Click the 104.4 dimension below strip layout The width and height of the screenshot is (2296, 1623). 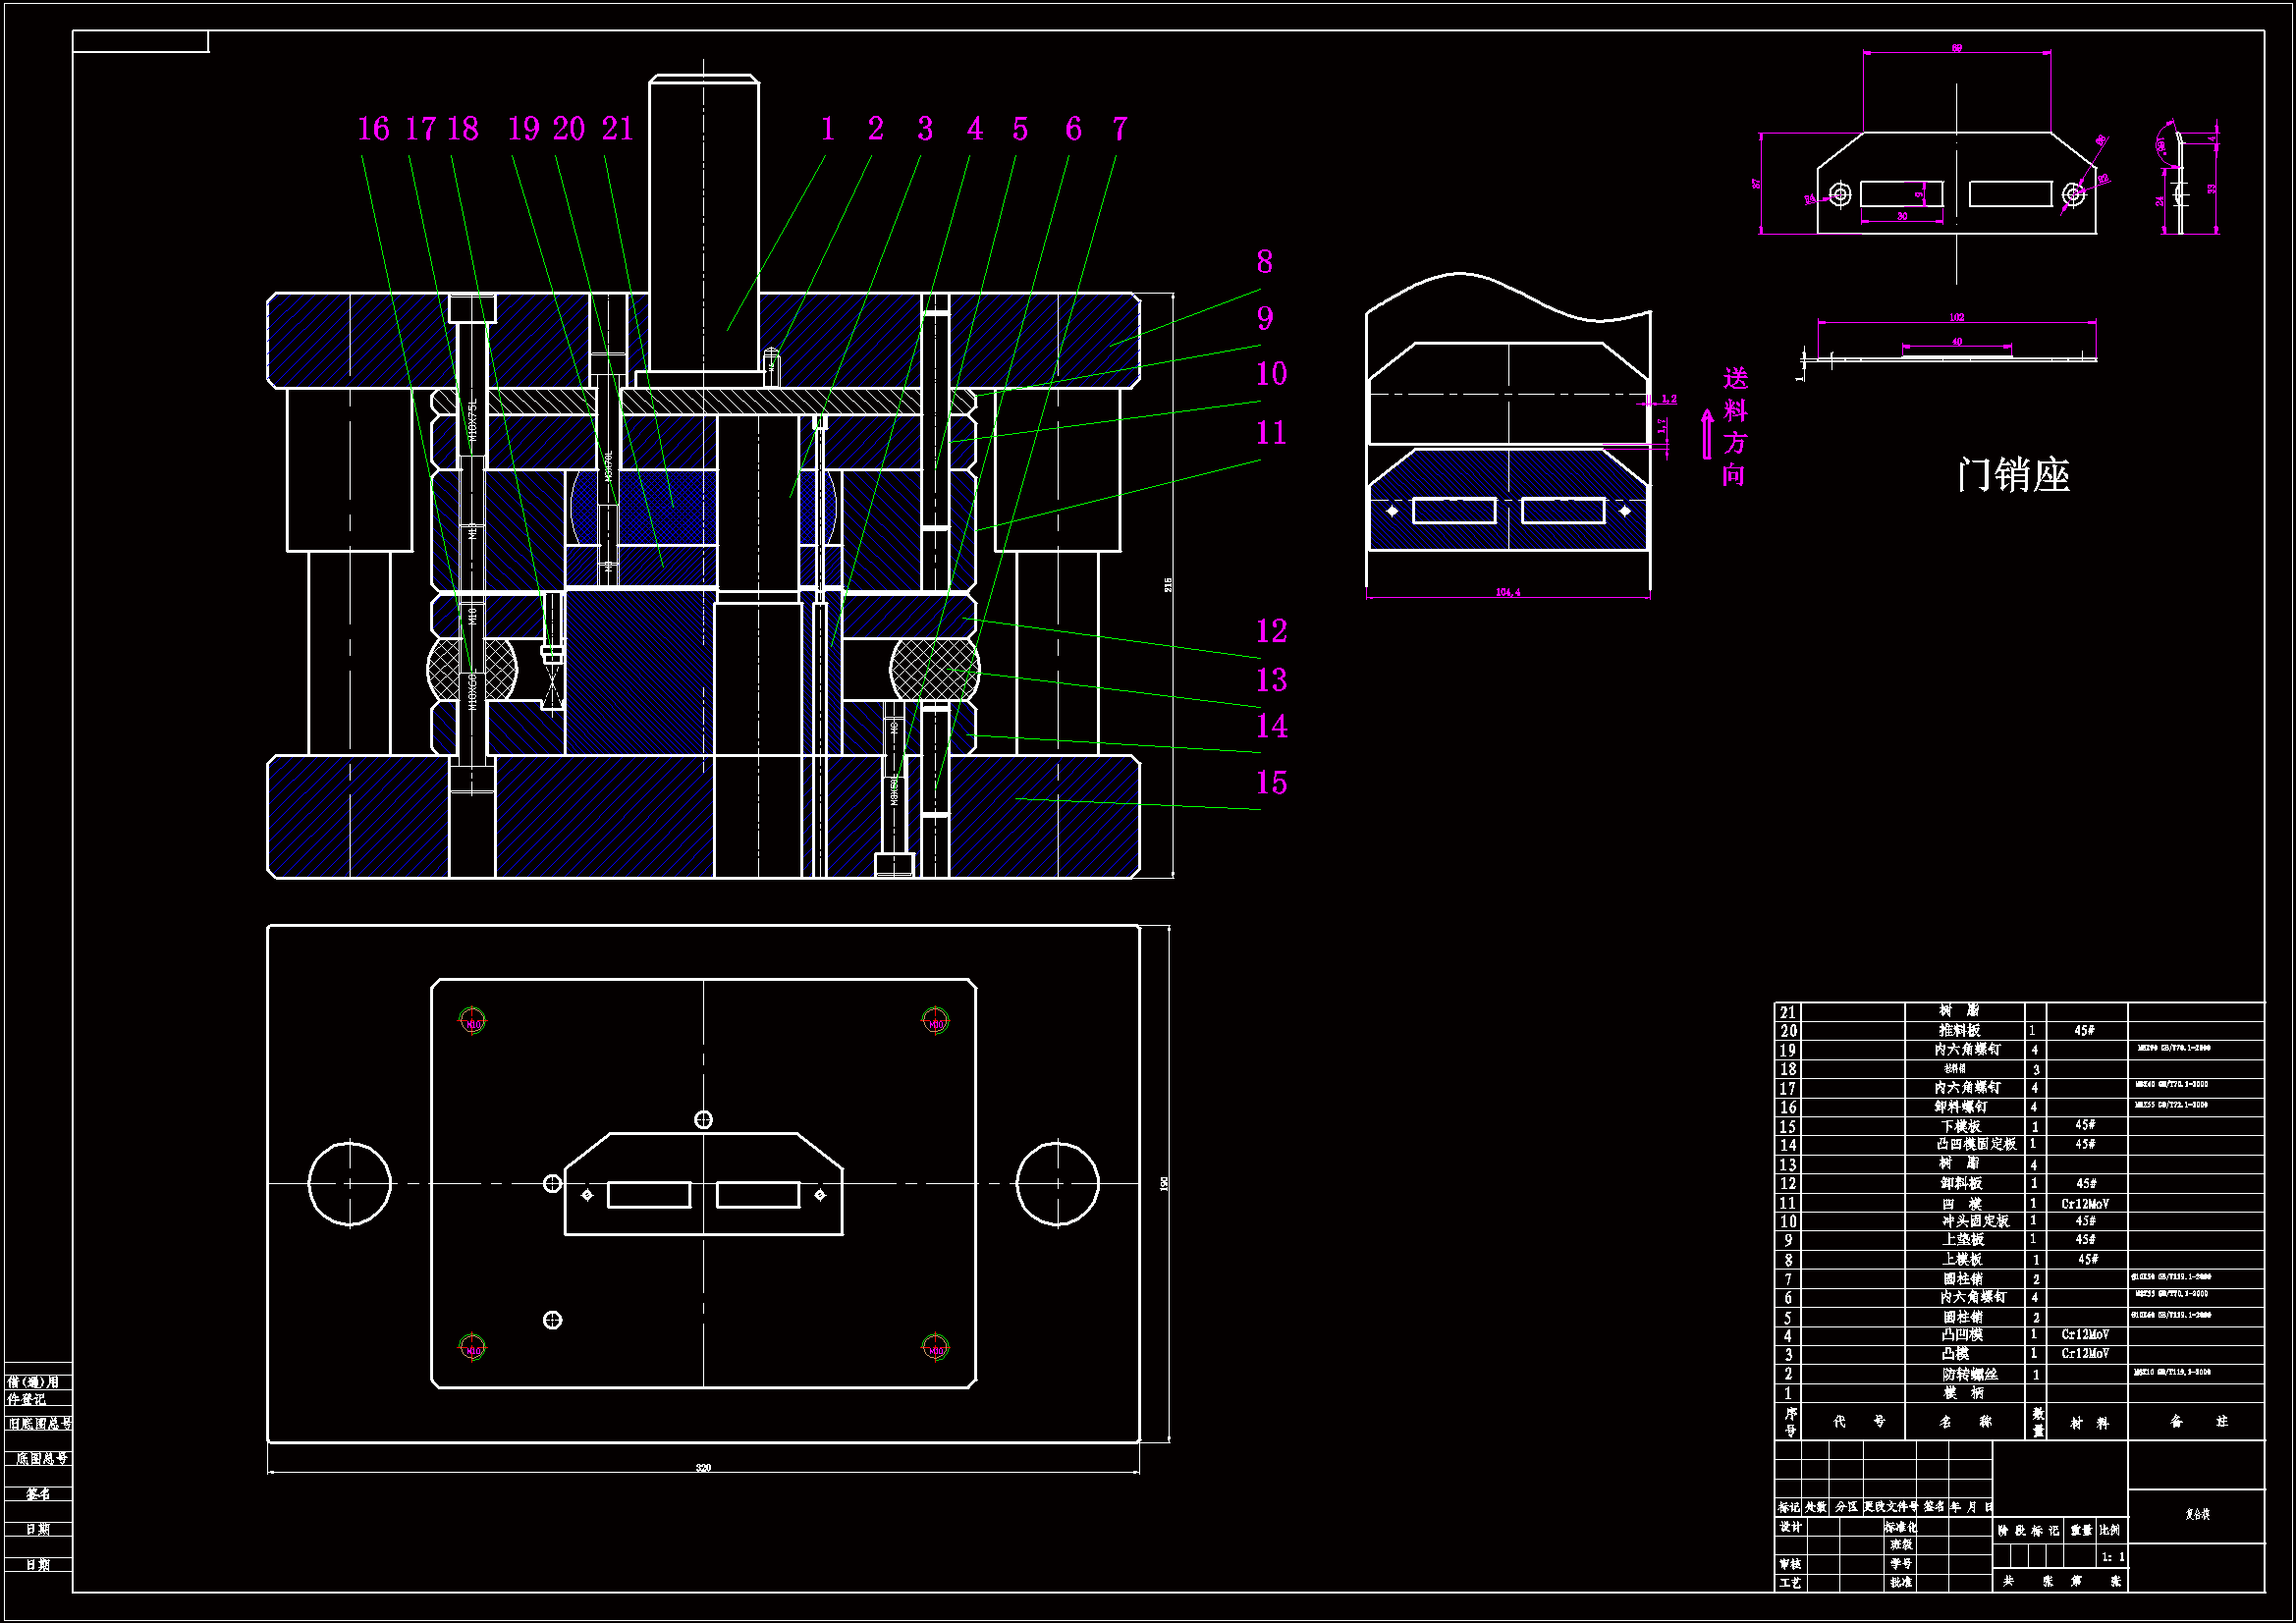click(x=1507, y=593)
